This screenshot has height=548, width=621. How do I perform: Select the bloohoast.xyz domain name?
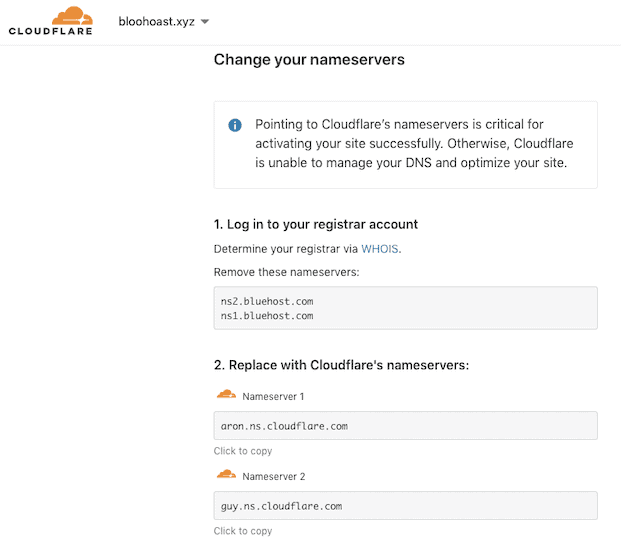157,21
